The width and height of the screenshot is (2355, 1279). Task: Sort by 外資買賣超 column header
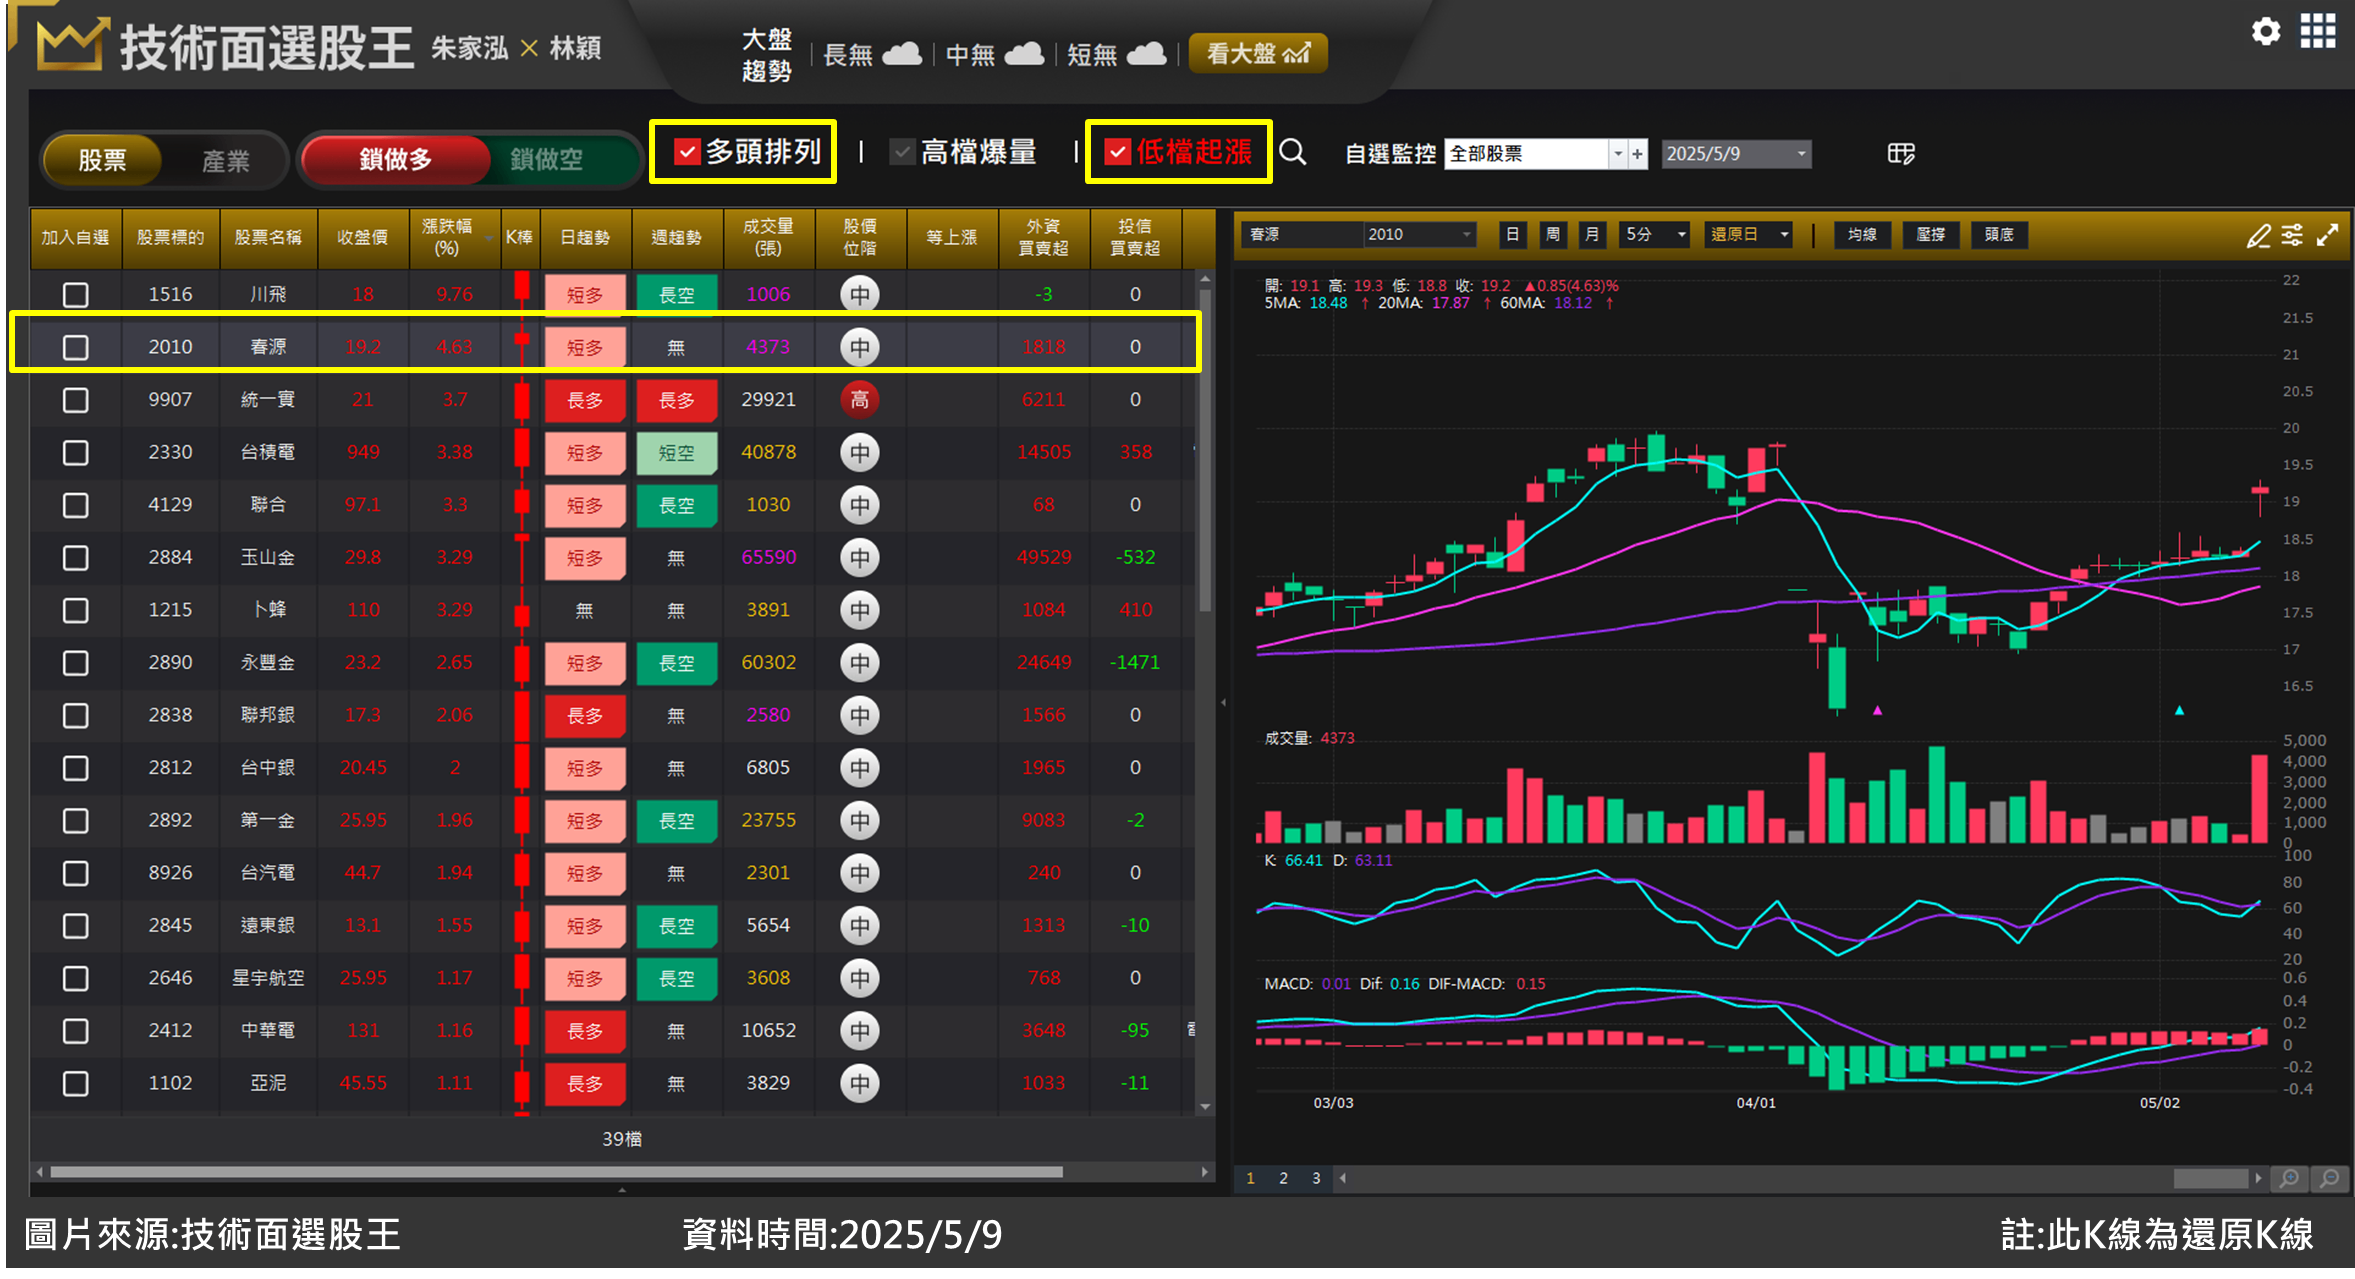pos(1043,238)
